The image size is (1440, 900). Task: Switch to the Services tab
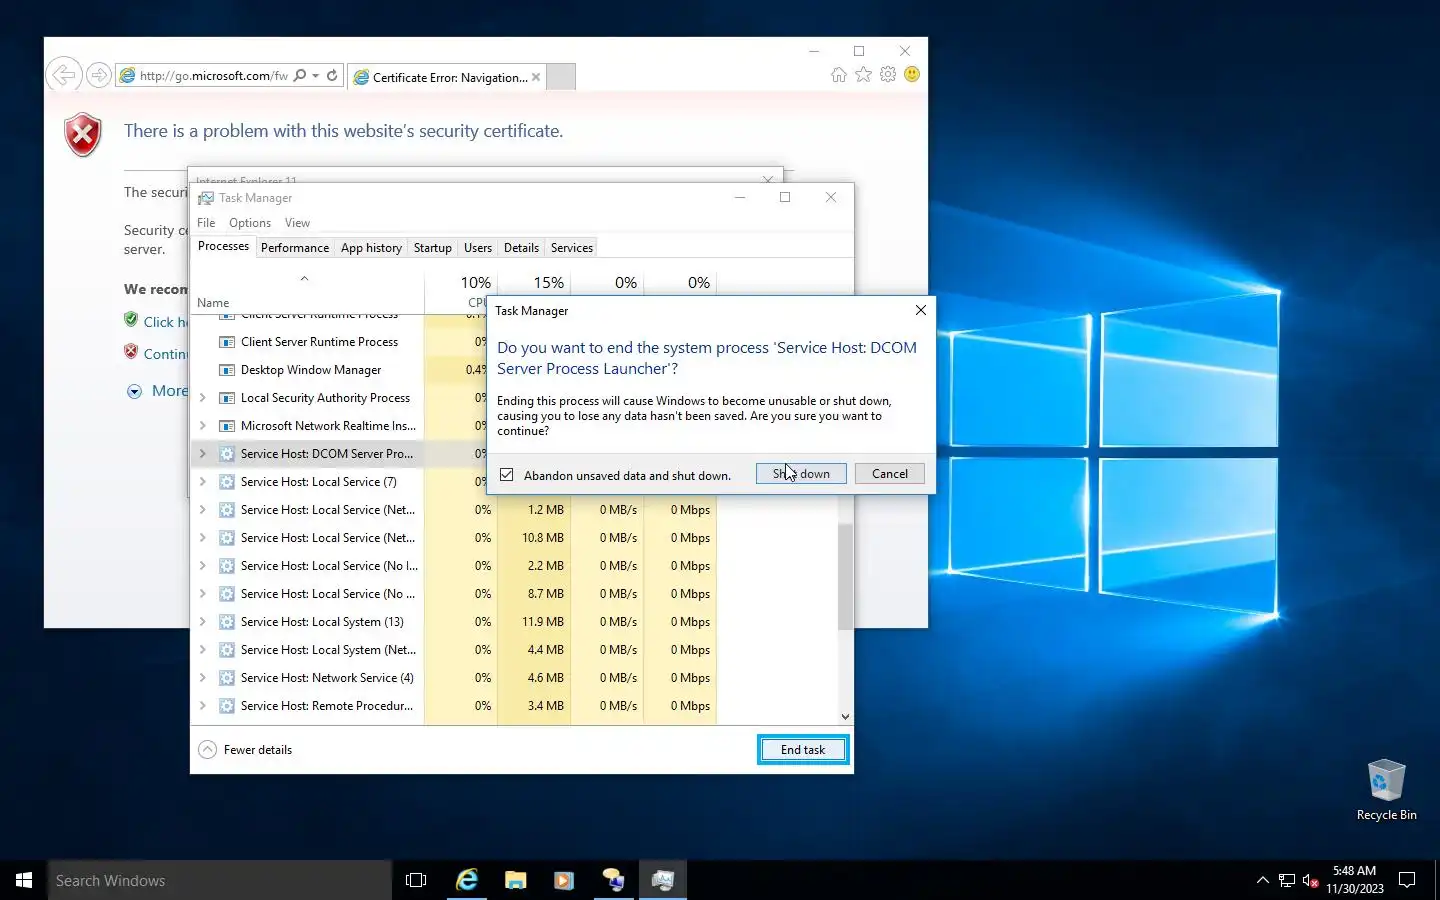pos(572,248)
